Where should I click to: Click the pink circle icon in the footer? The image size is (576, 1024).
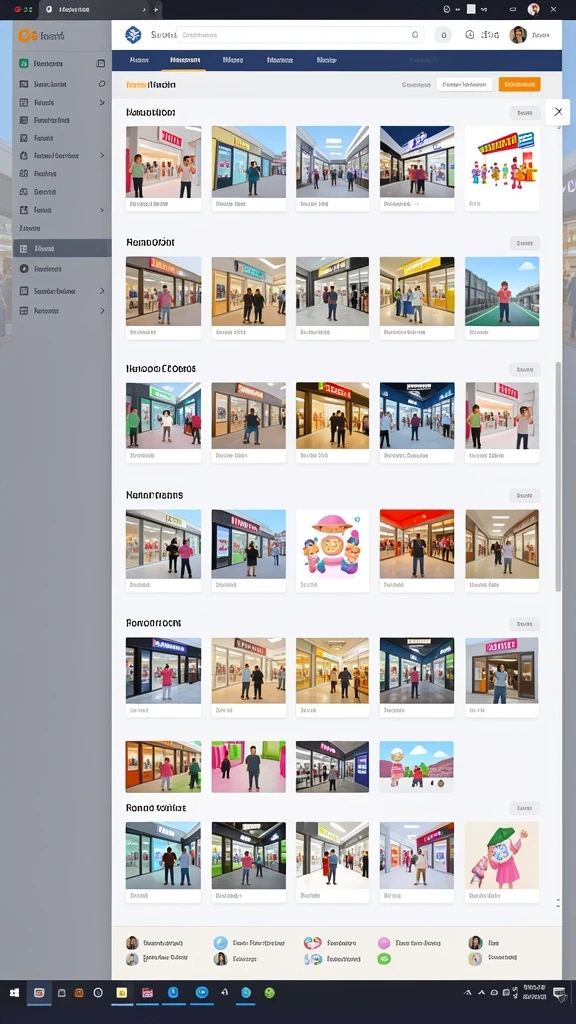tap(384, 942)
